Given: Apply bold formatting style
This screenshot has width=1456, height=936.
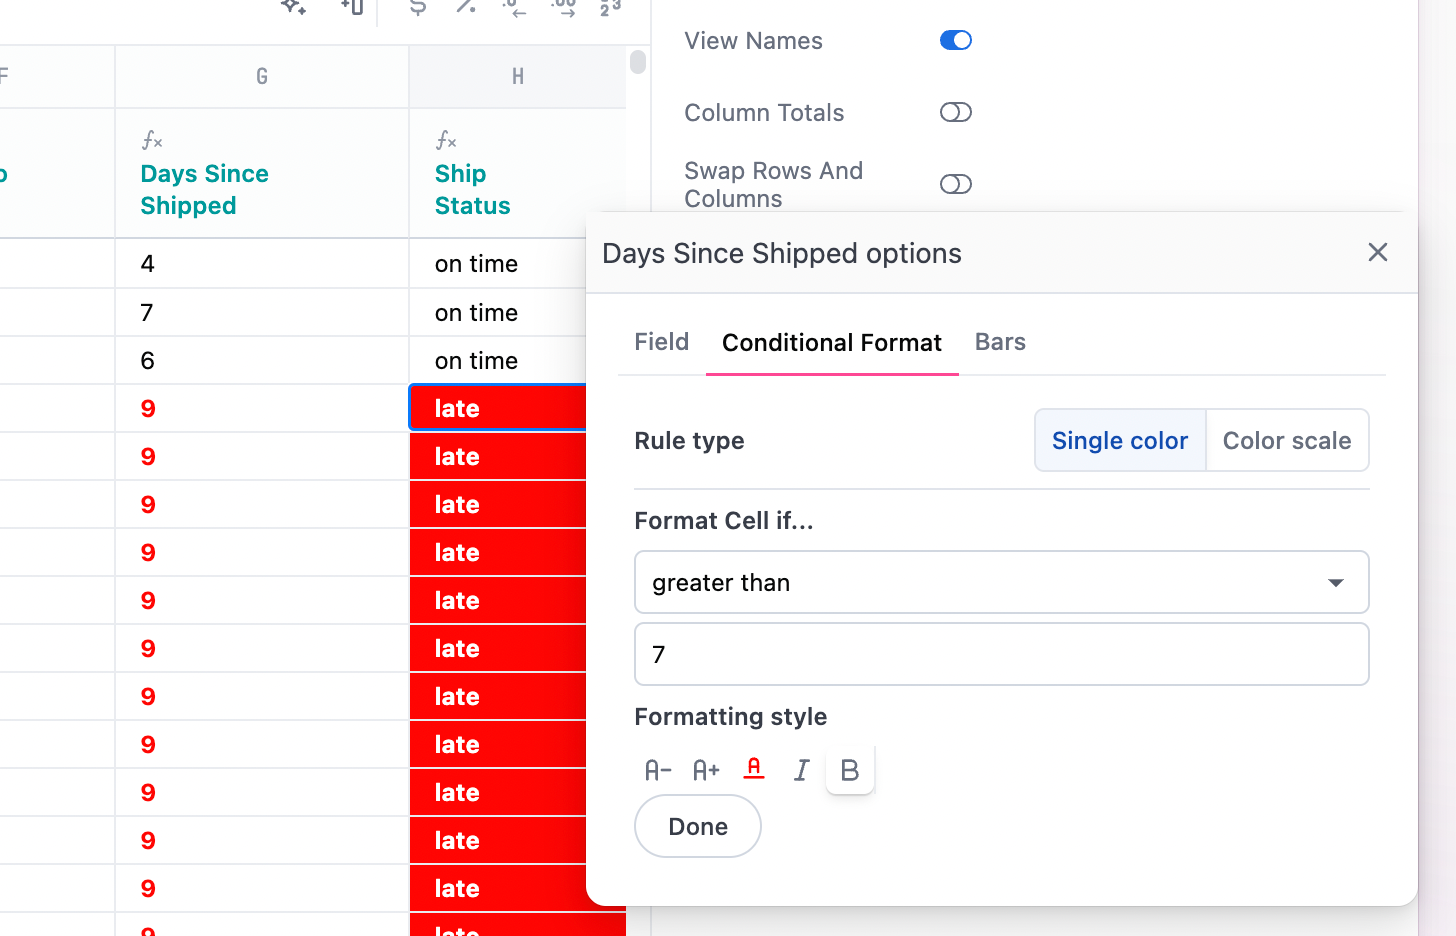Looking at the screenshot, I should tap(849, 770).
